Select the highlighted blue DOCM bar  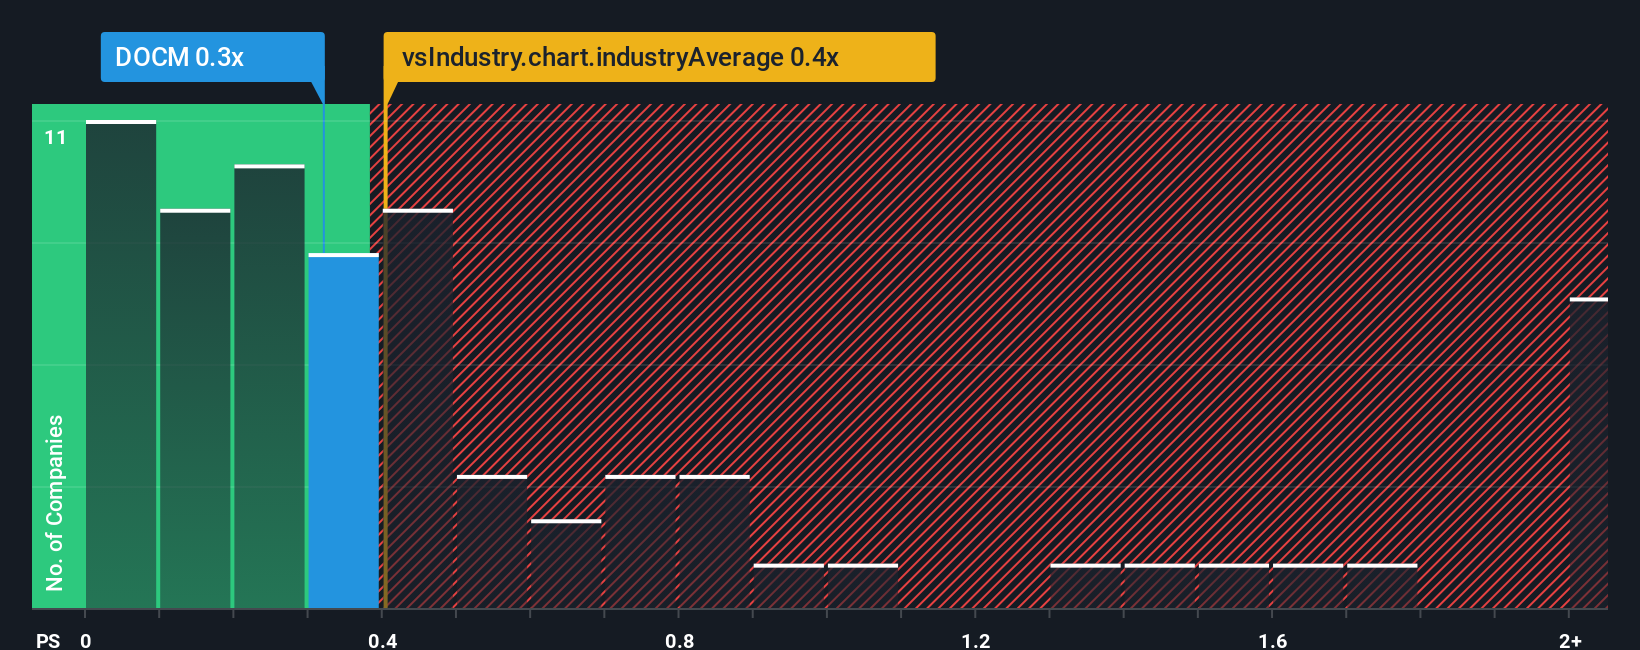pyautogui.click(x=343, y=432)
